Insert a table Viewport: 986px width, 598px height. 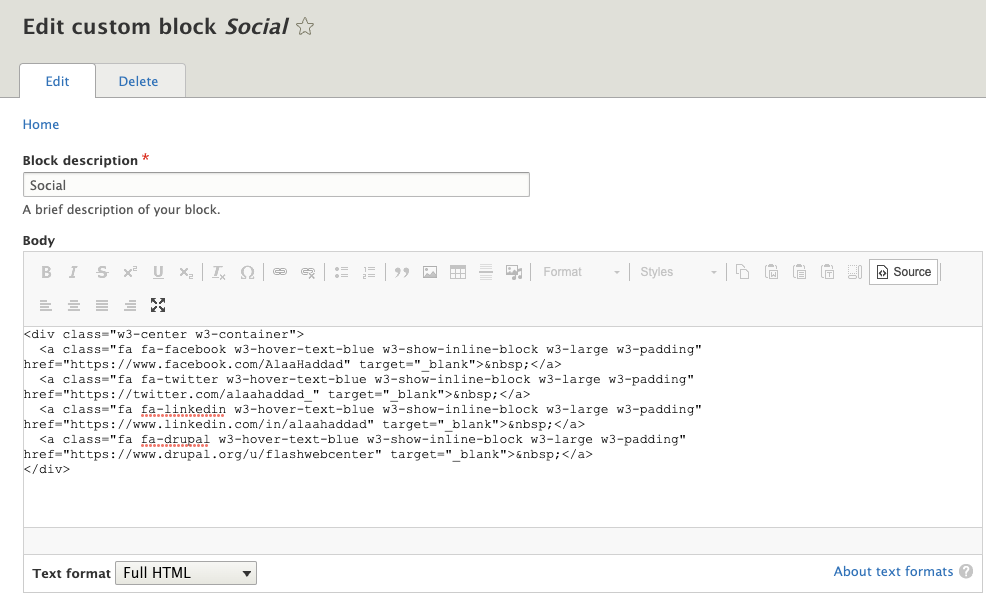click(x=456, y=272)
